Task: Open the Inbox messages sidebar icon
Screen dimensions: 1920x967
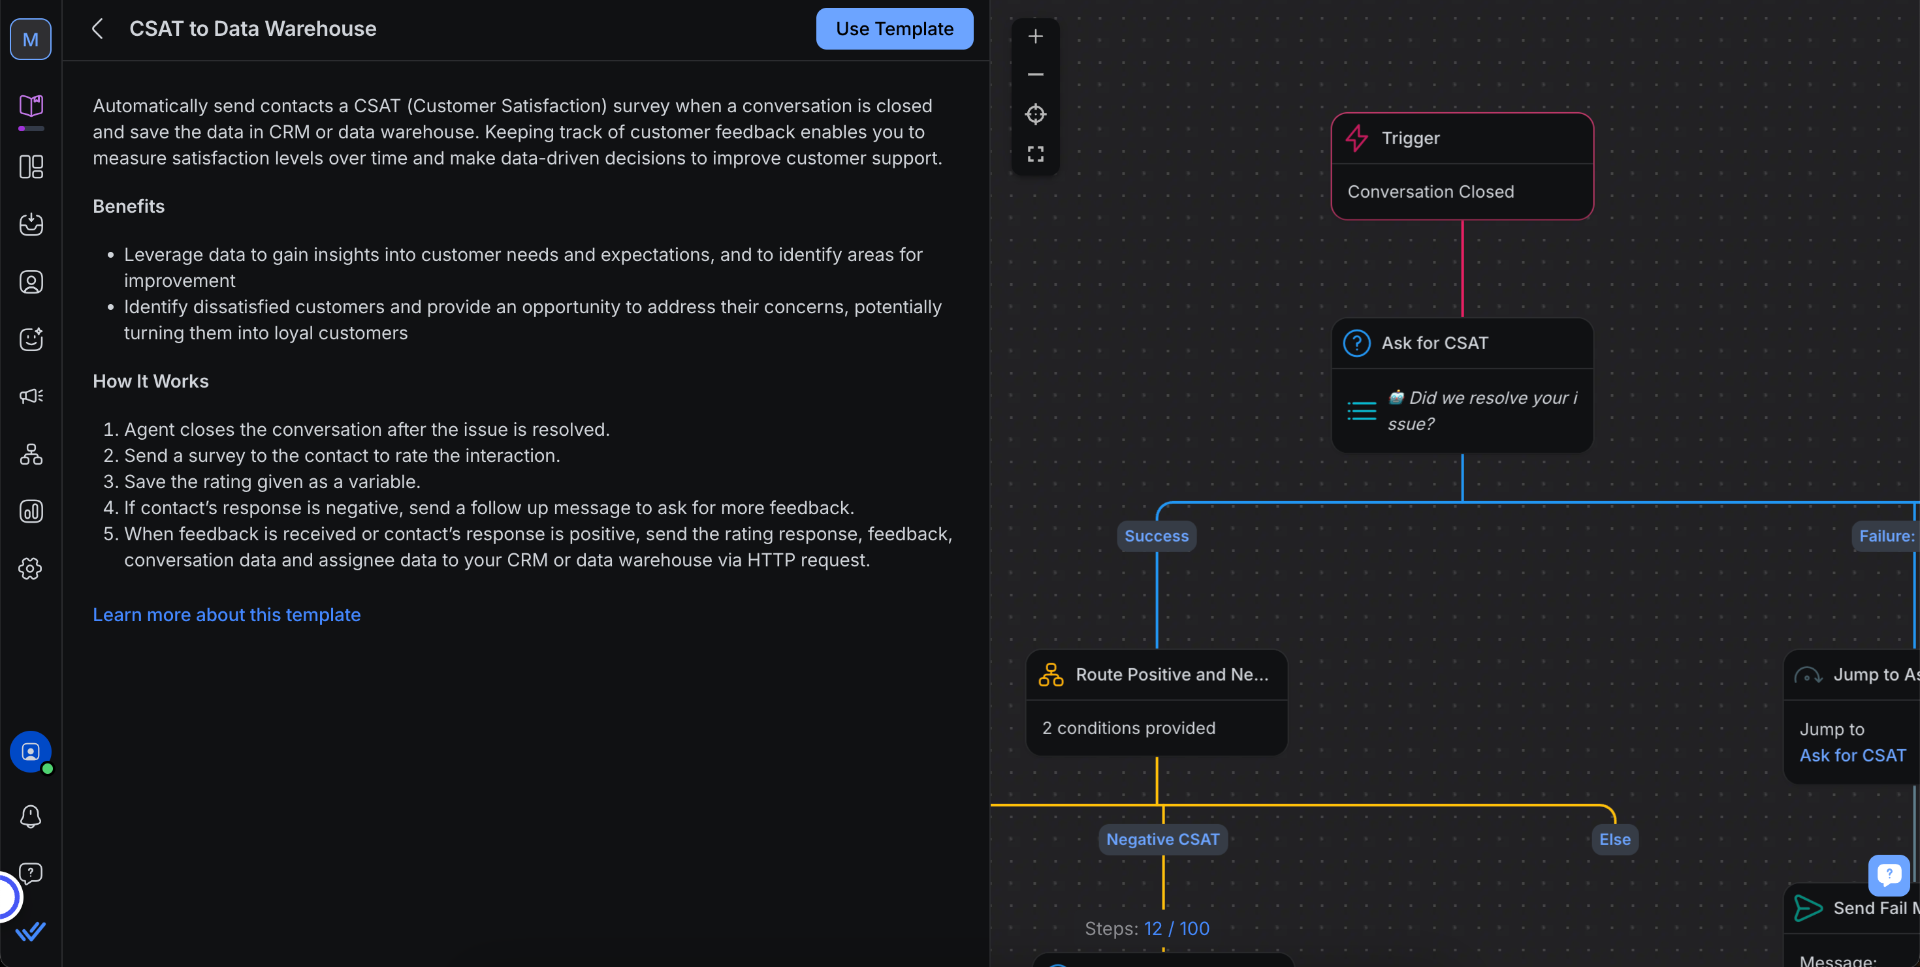Action: pyautogui.click(x=31, y=224)
